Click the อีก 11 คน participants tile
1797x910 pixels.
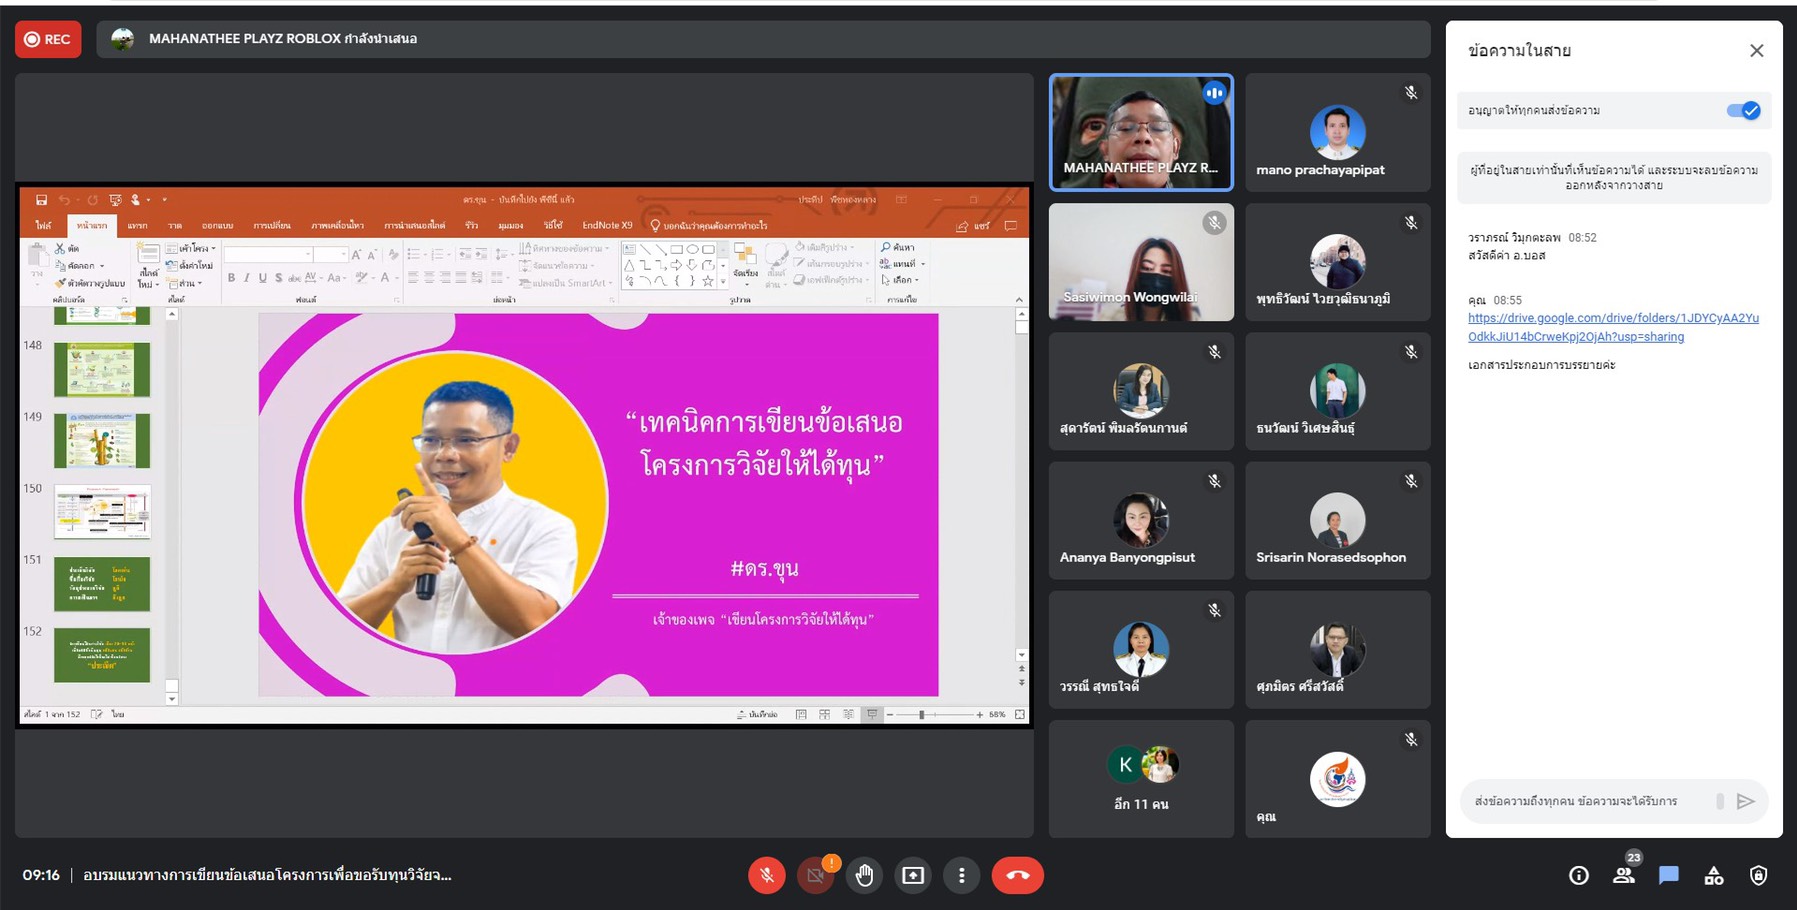[x=1141, y=779]
